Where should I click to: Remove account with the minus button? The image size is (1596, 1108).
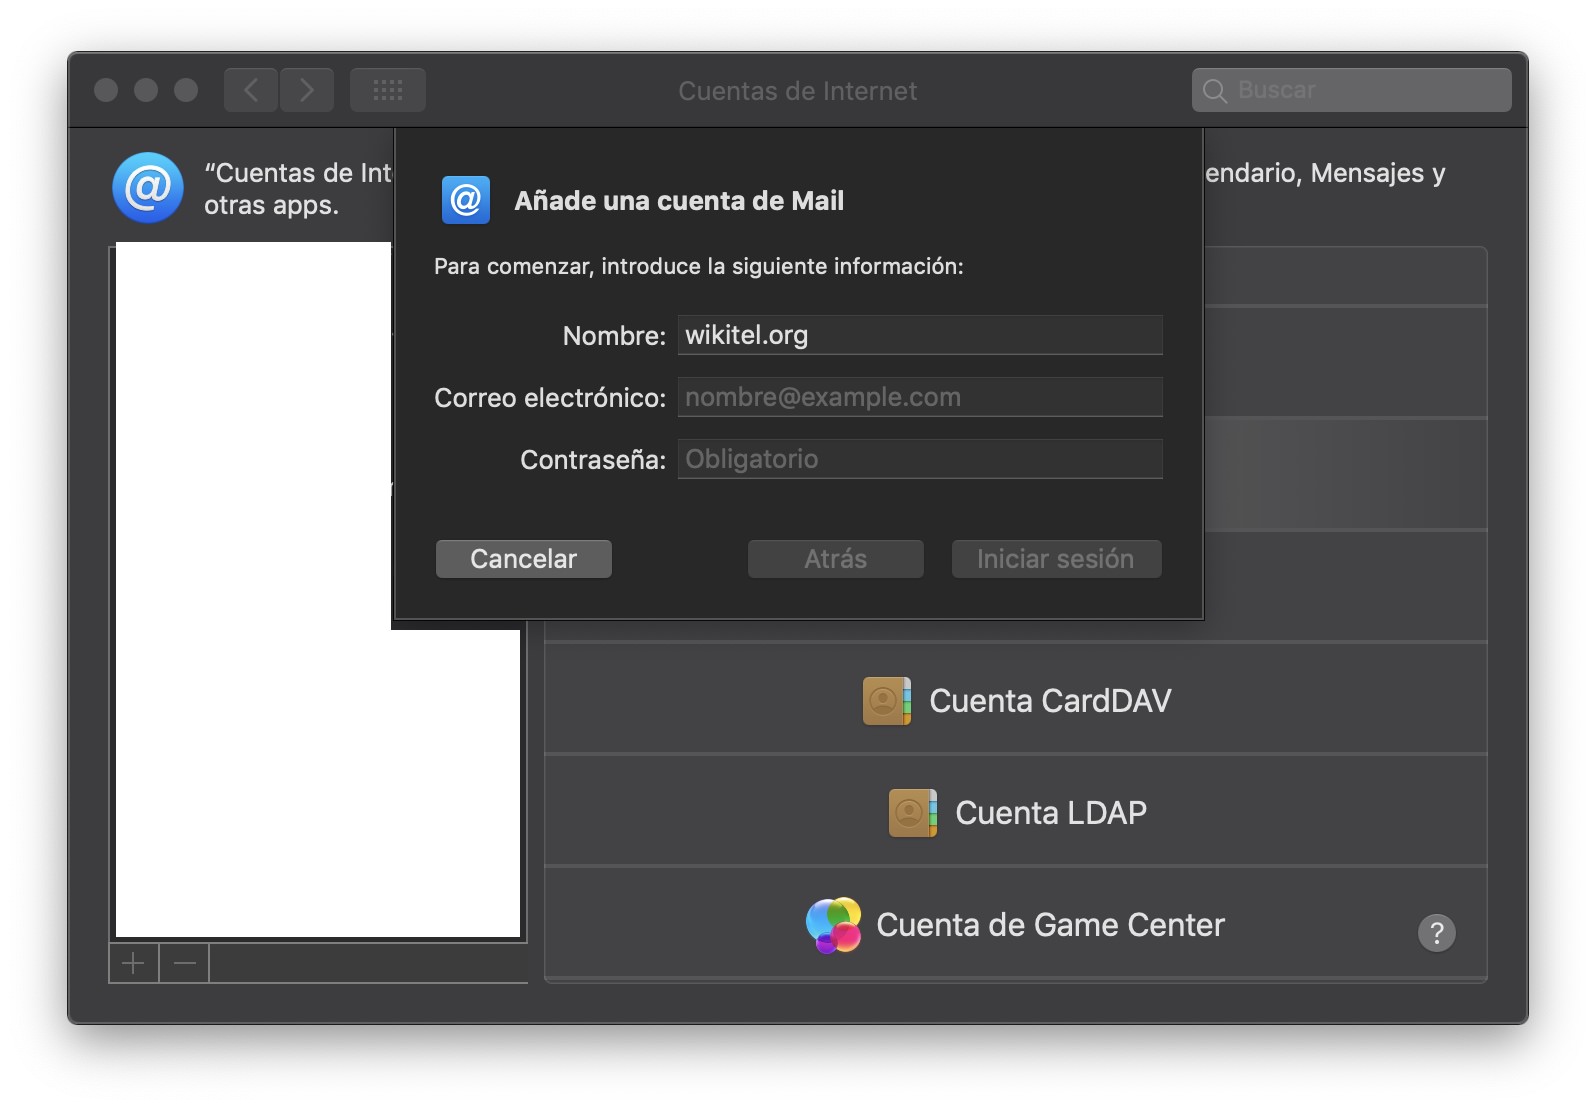[x=185, y=963]
